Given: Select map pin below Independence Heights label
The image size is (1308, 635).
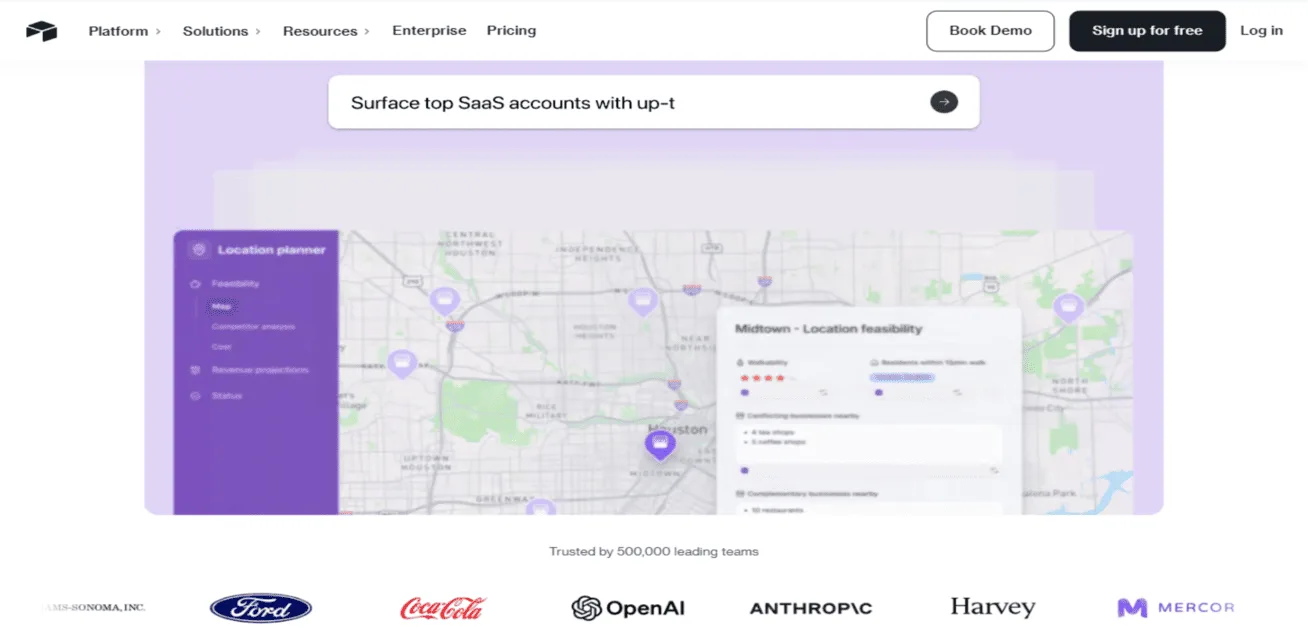Looking at the screenshot, I should pyautogui.click(x=642, y=299).
